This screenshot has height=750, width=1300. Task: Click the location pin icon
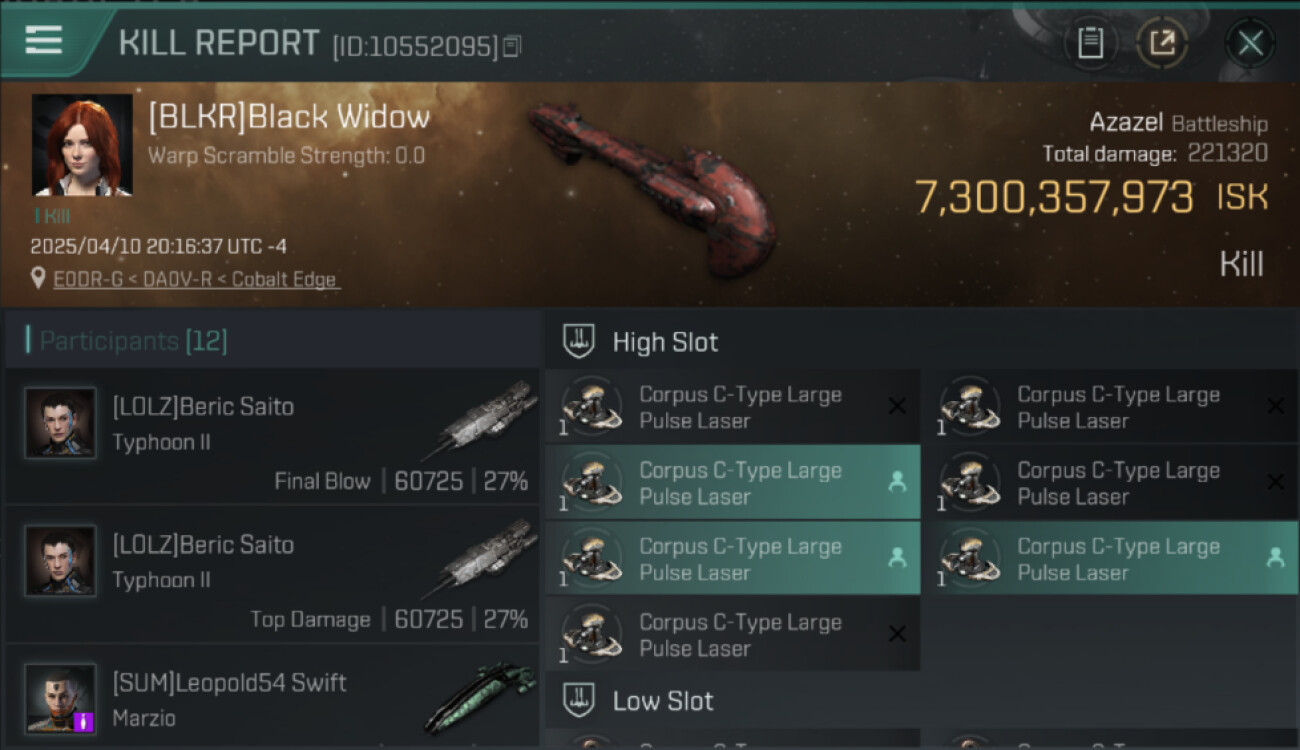39,279
